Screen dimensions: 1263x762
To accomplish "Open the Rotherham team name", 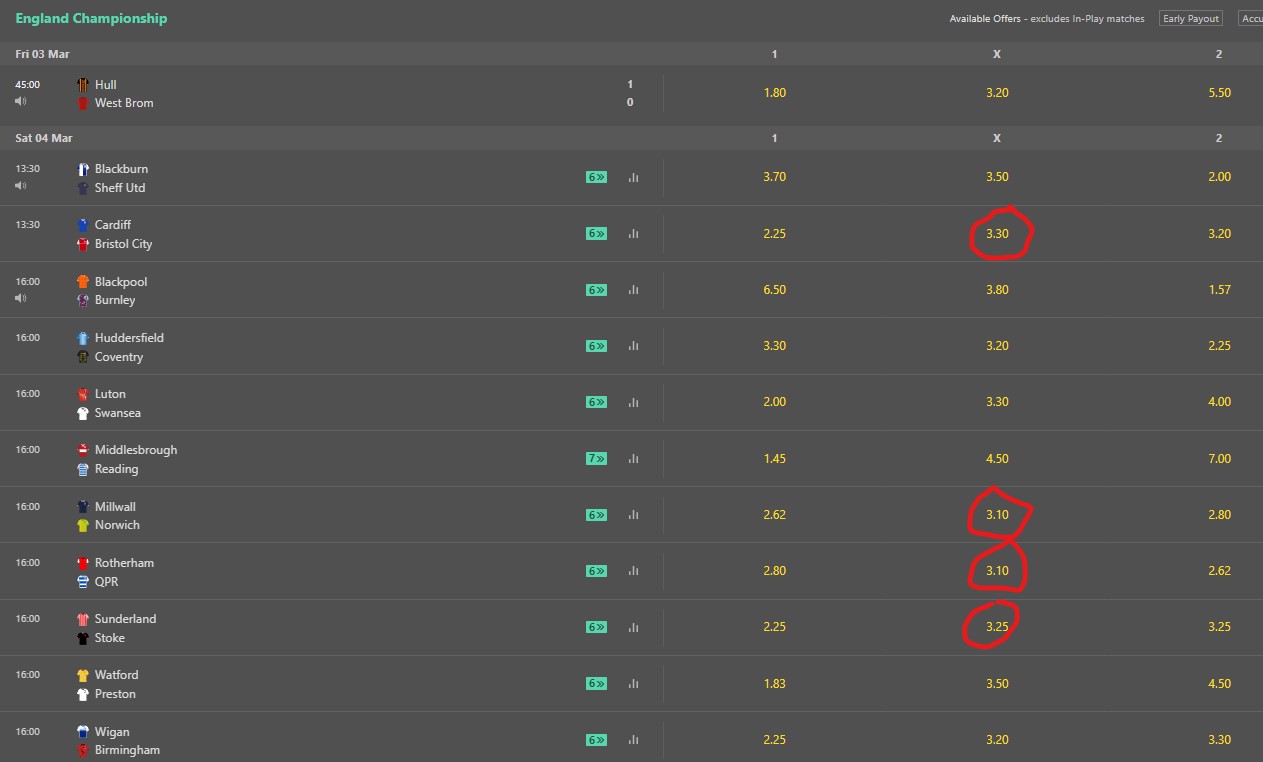I will coord(124,563).
